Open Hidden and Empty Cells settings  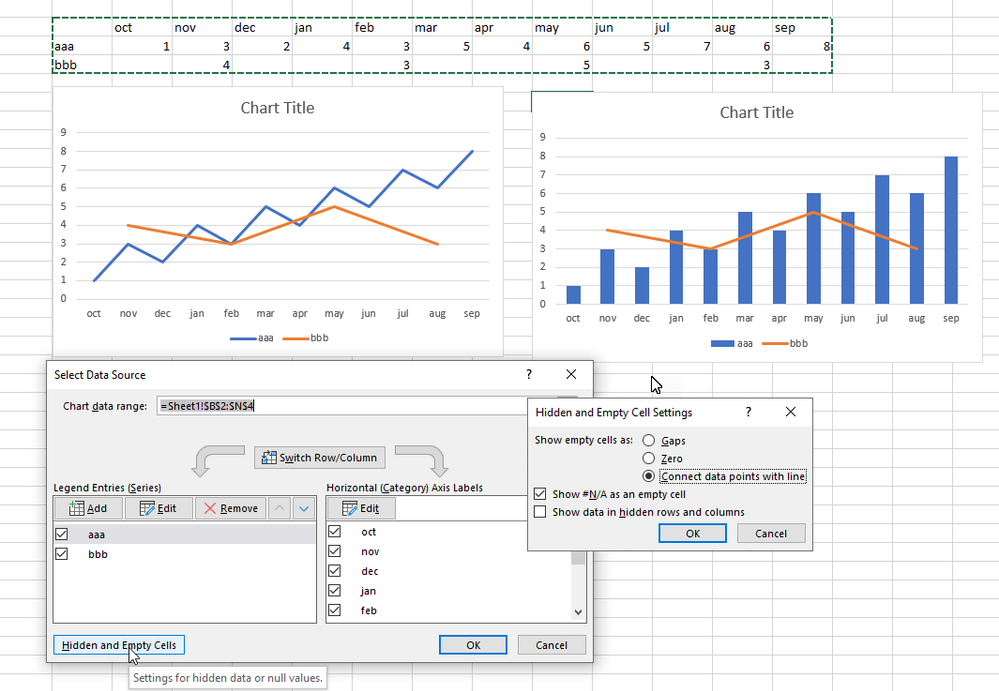[x=119, y=645]
